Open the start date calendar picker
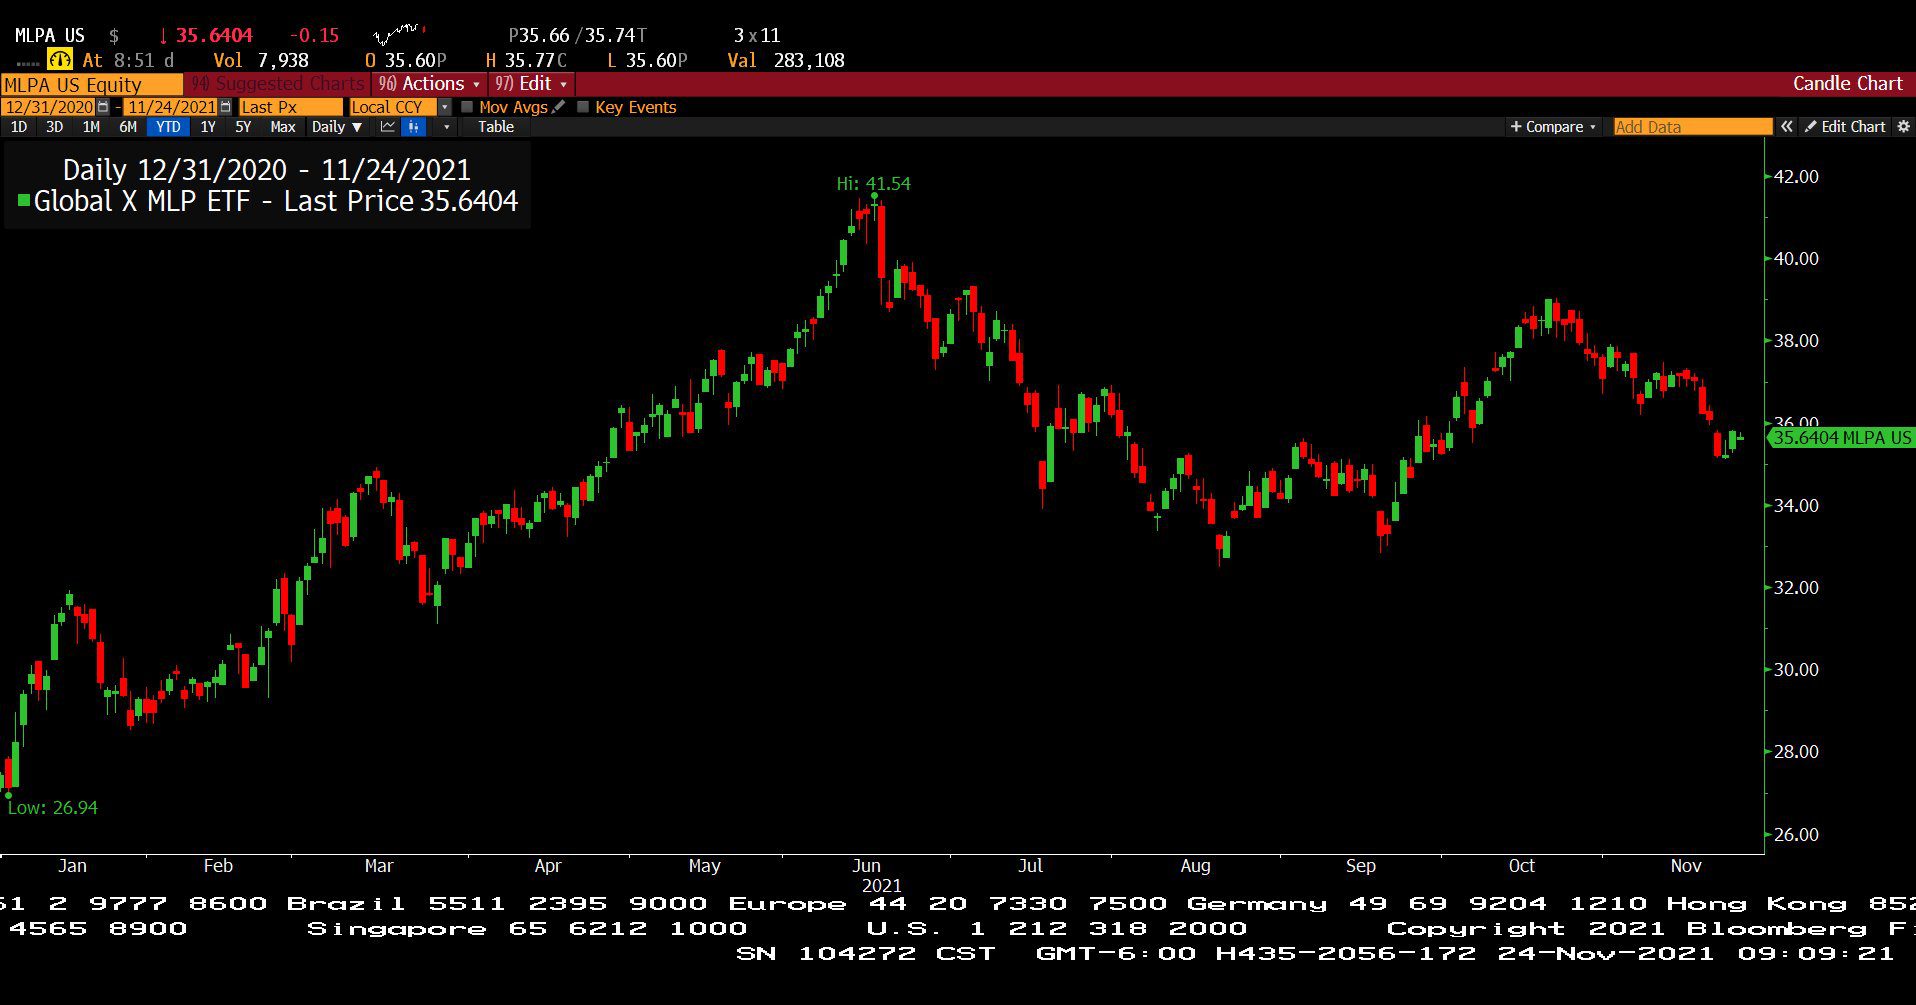 point(103,107)
